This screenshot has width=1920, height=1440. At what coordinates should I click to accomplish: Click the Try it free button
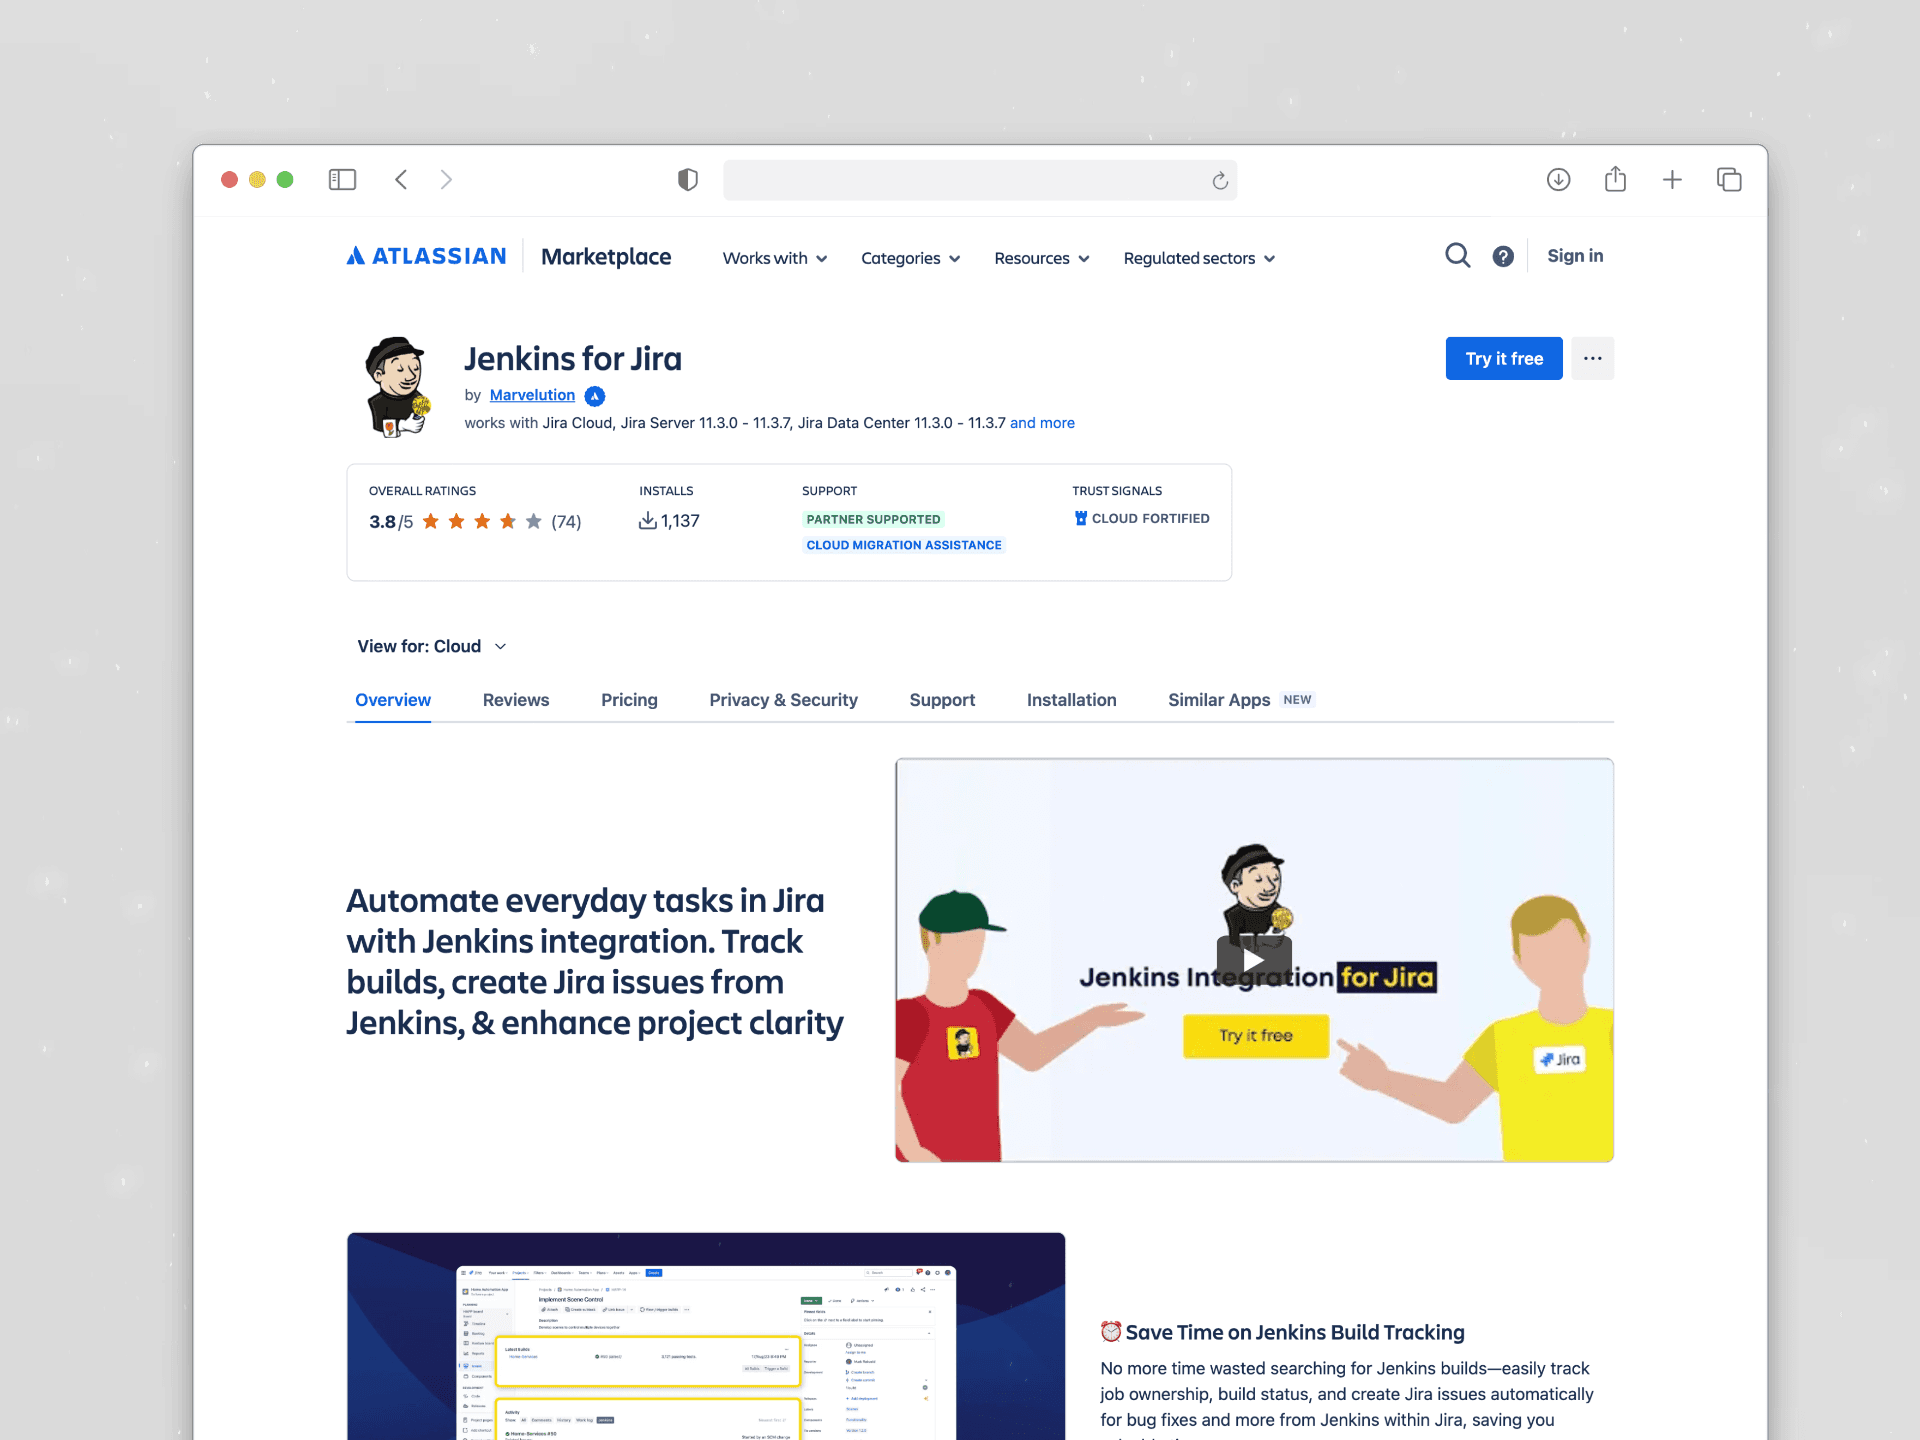click(1504, 358)
